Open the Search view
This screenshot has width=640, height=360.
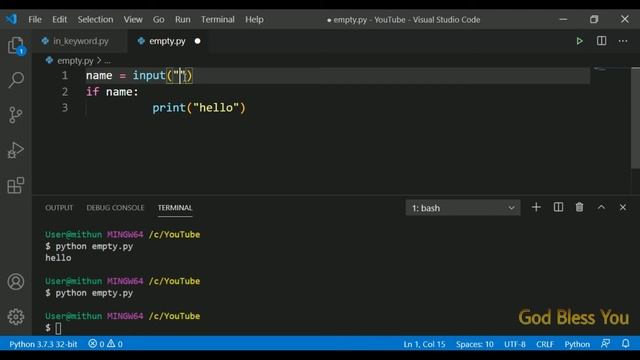[x=16, y=80]
